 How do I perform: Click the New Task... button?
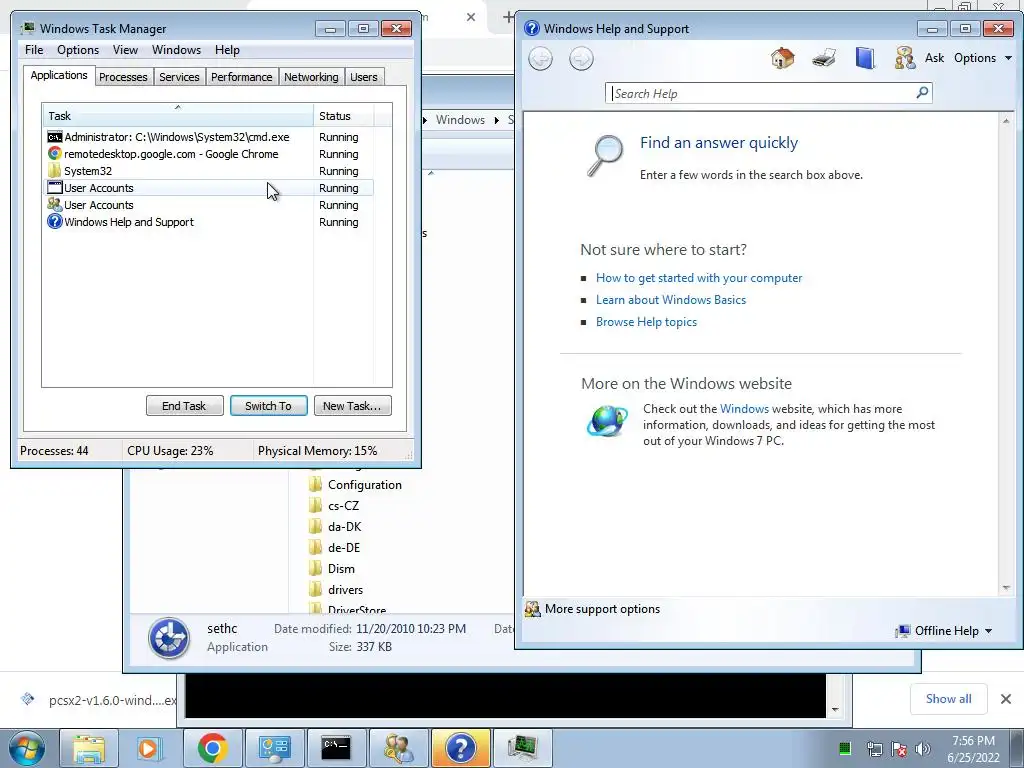pyautogui.click(x=352, y=406)
